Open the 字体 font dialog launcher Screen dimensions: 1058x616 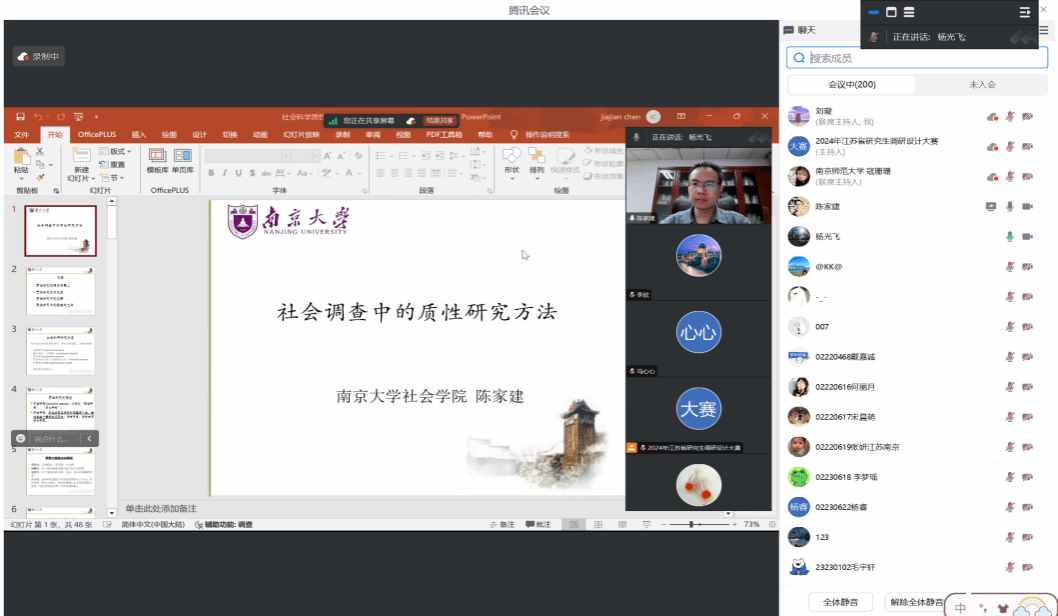(364, 191)
